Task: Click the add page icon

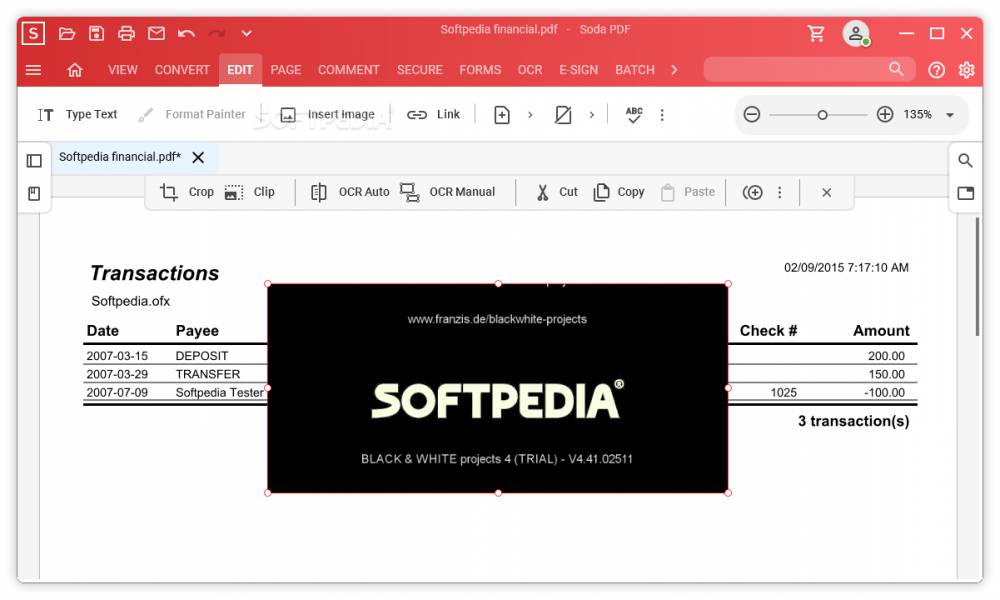Action: (x=502, y=115)
